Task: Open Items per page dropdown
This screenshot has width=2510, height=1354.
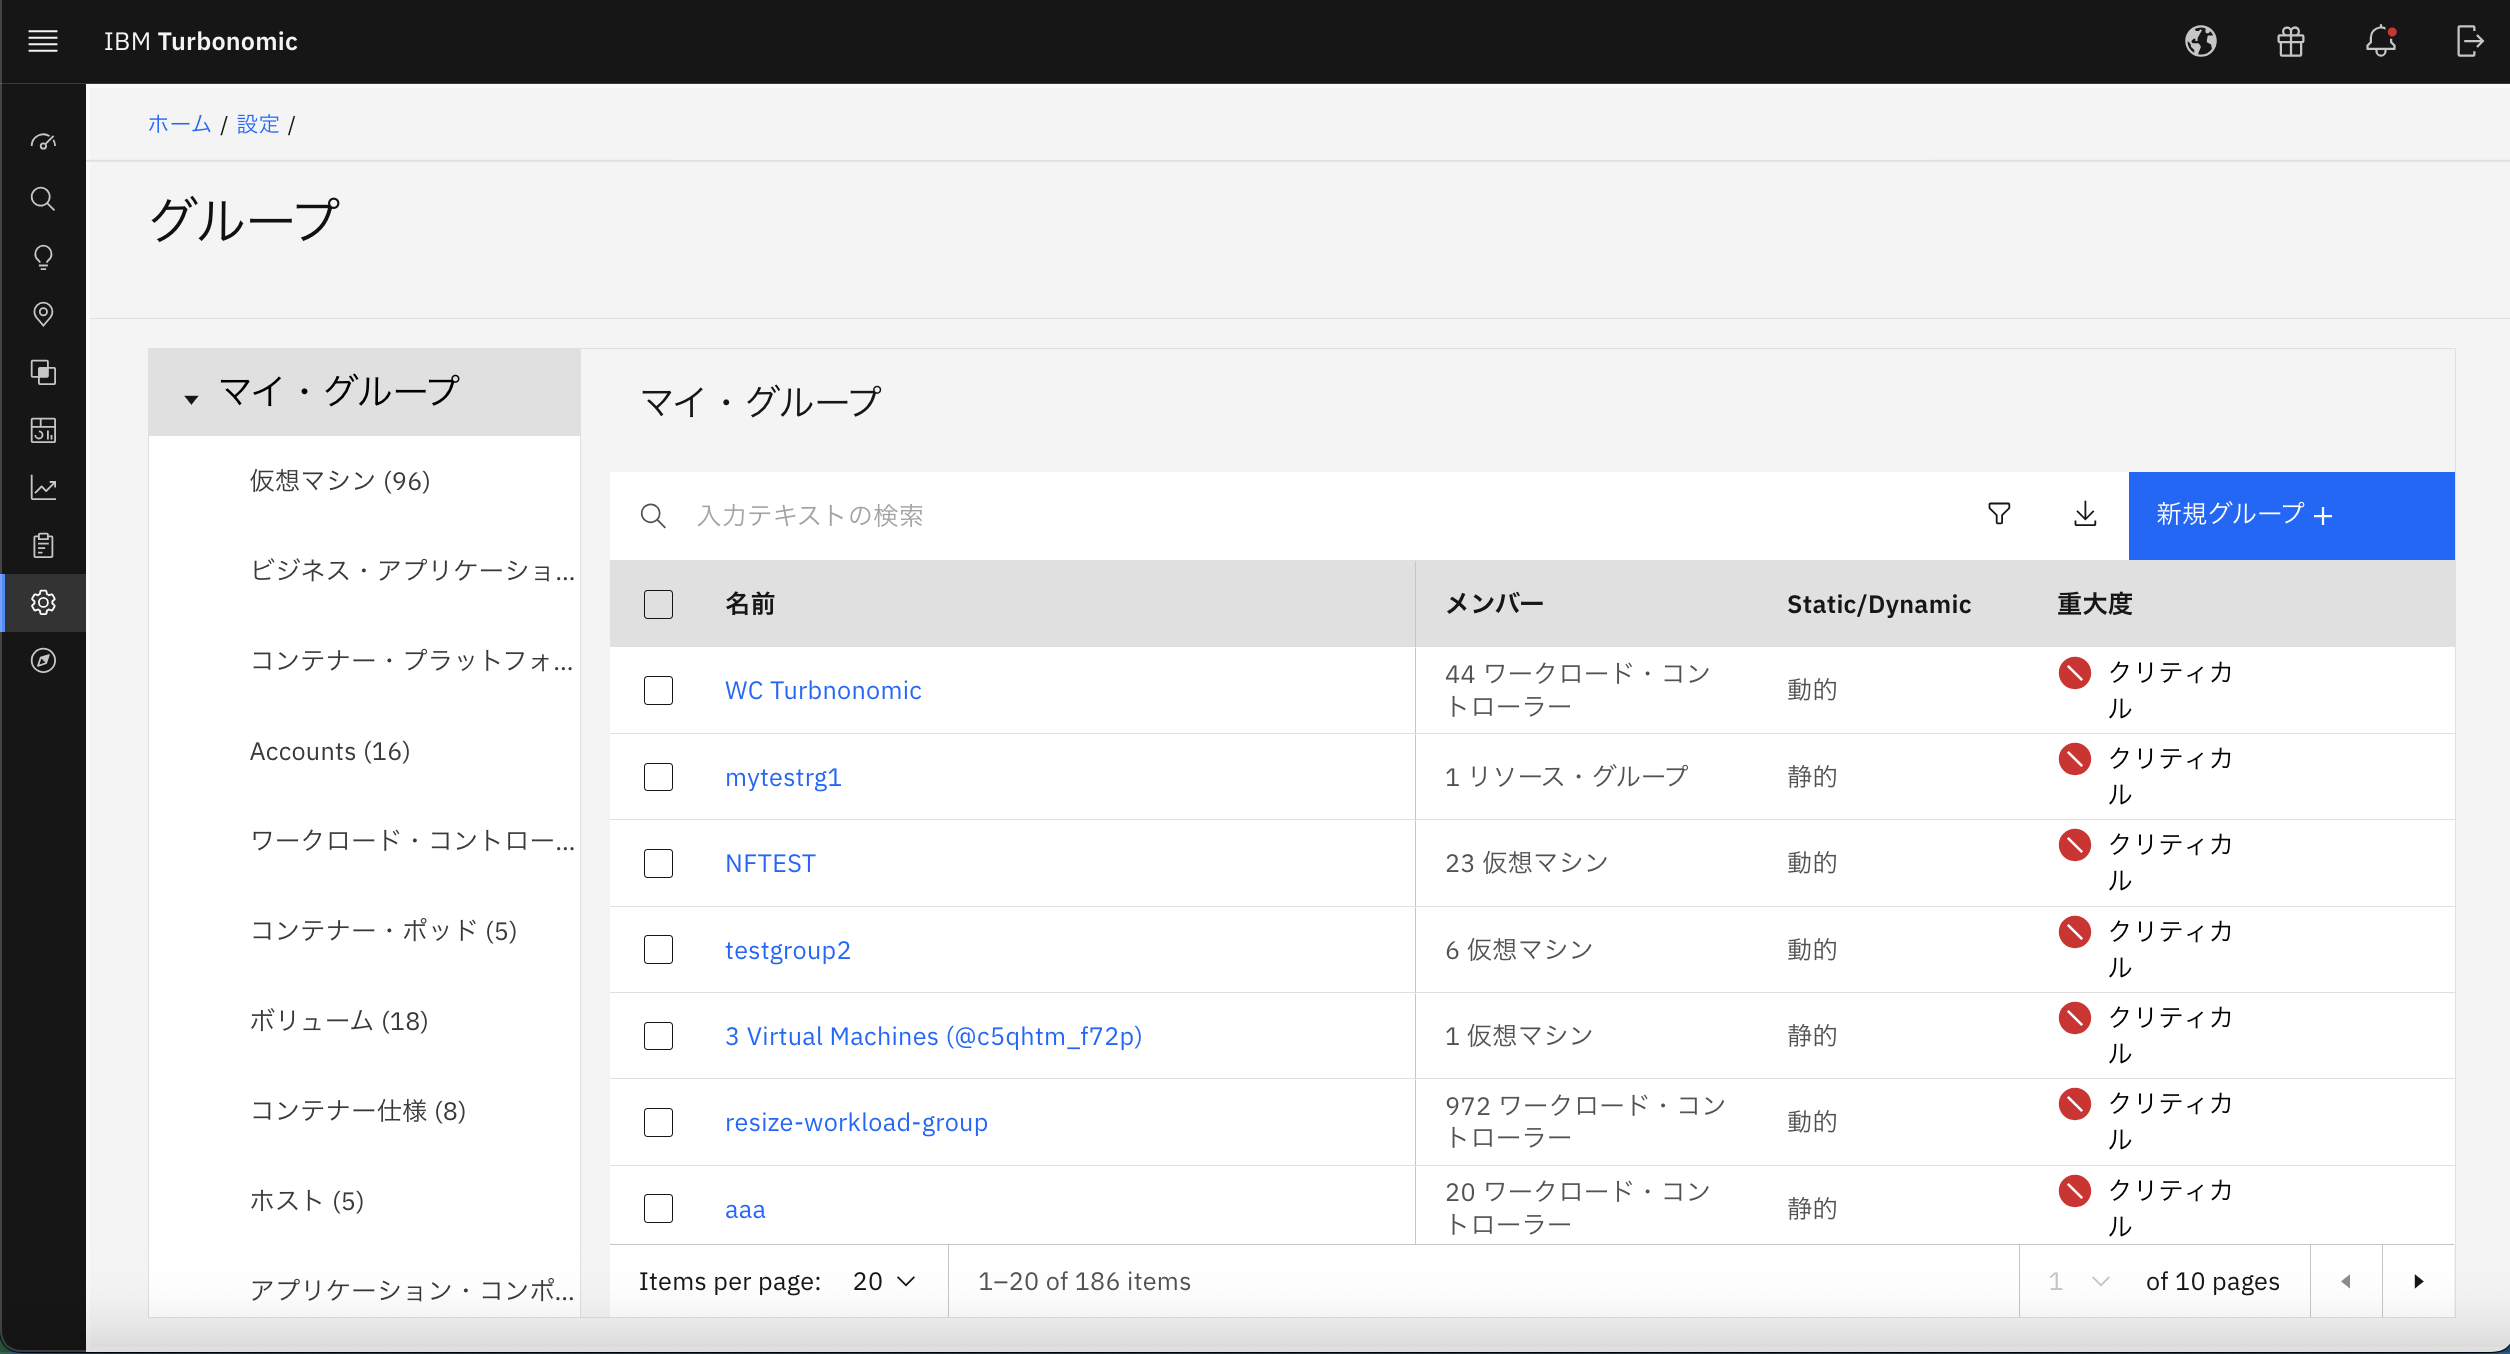Action: pyautogui.click(x=884, y=1281)
